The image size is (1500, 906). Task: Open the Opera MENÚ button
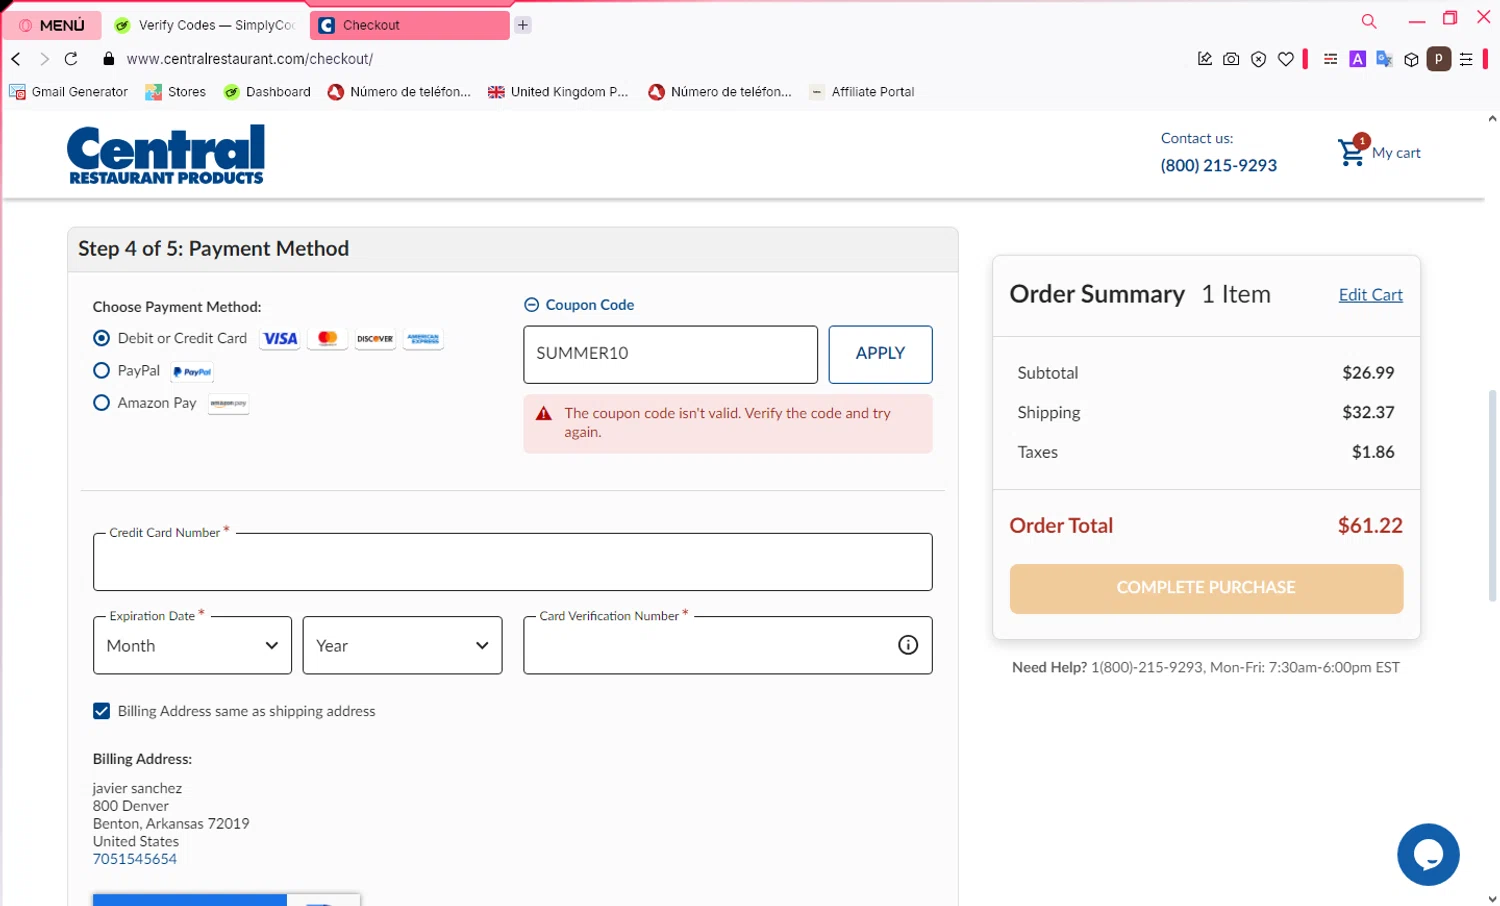point(52,25)
